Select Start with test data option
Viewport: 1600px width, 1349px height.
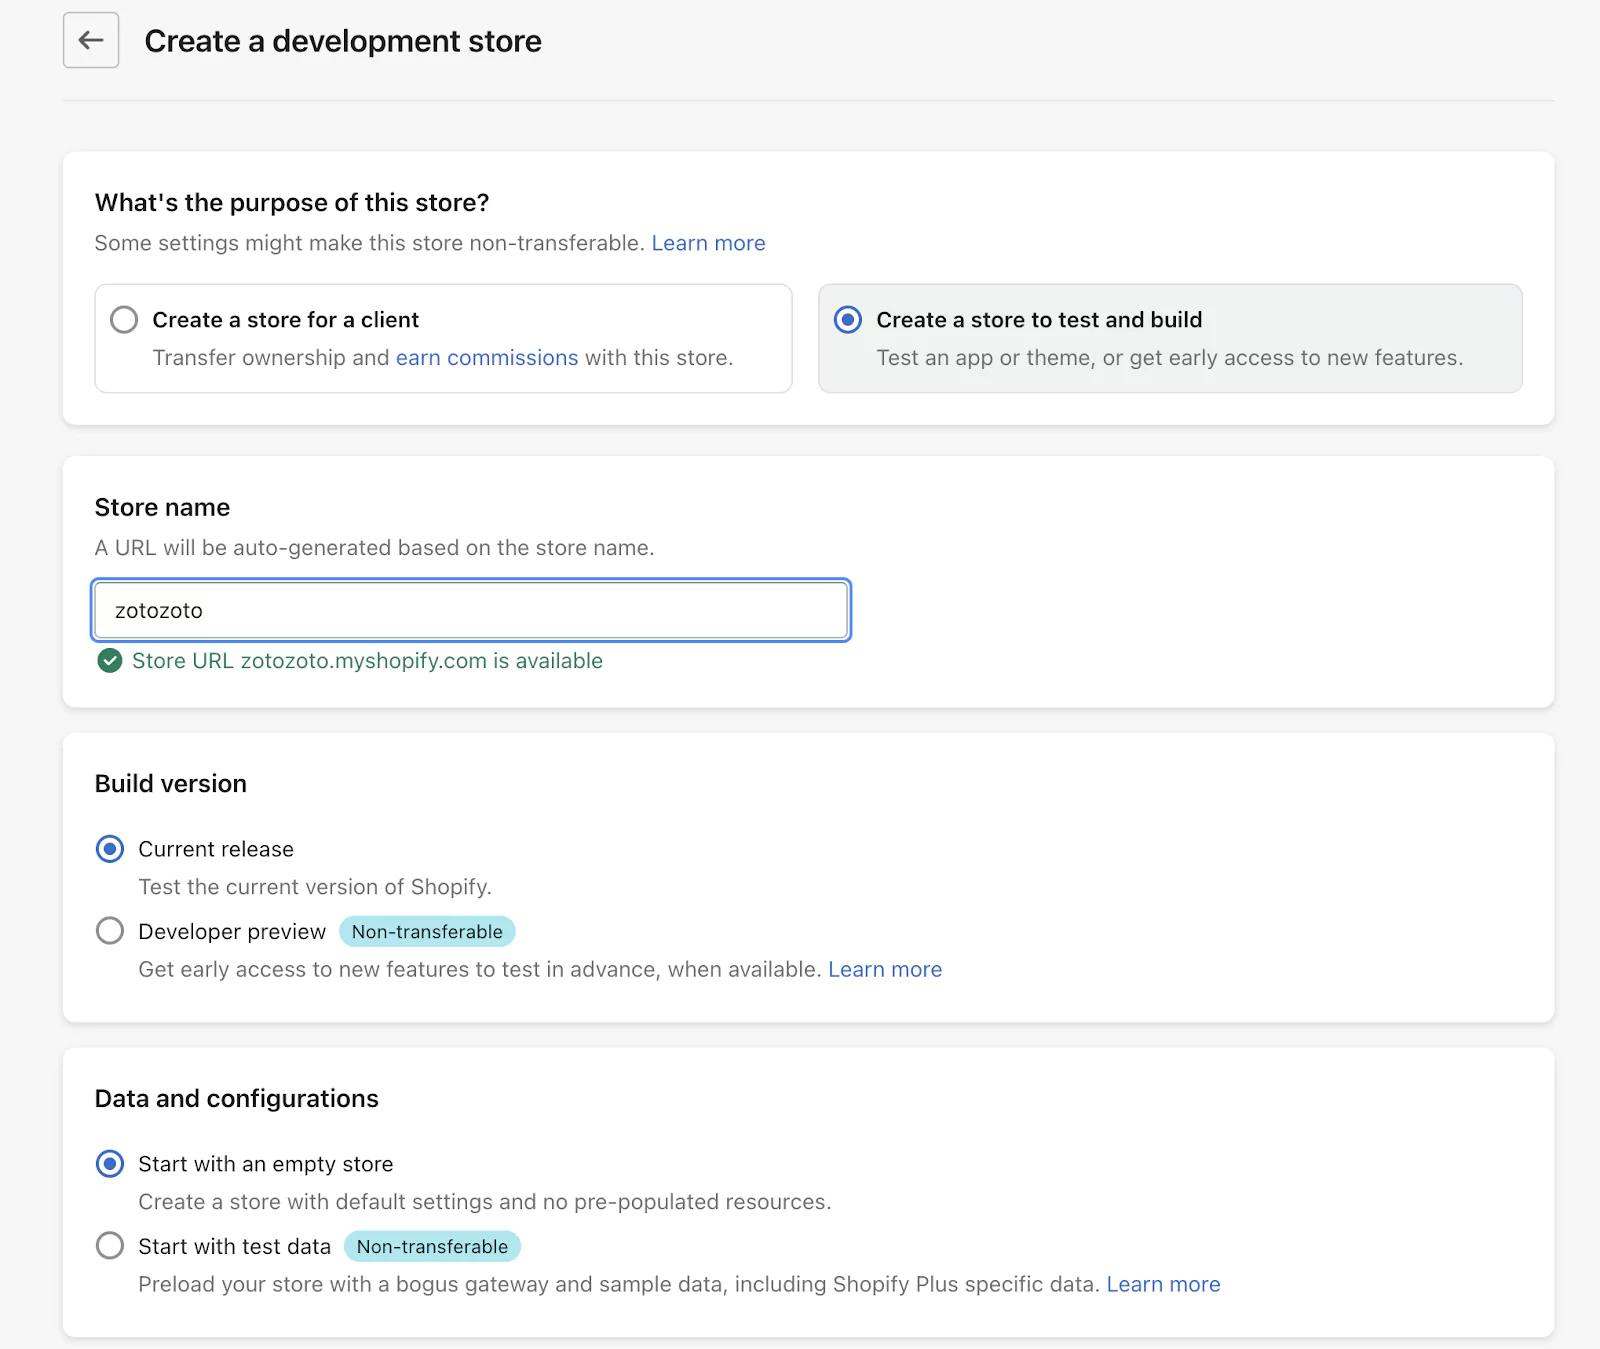pos(110,1246)
